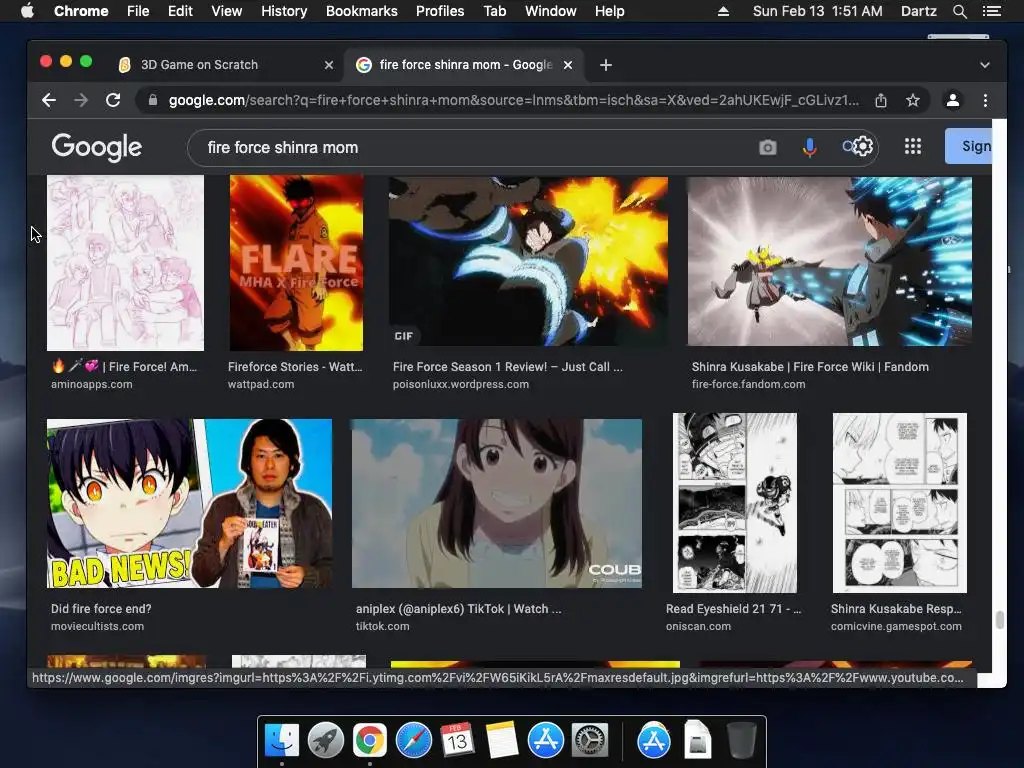This screenshot has height=768, width=1024.
Task: Open Notes from the Dock
Action: [x=502, y=740]
